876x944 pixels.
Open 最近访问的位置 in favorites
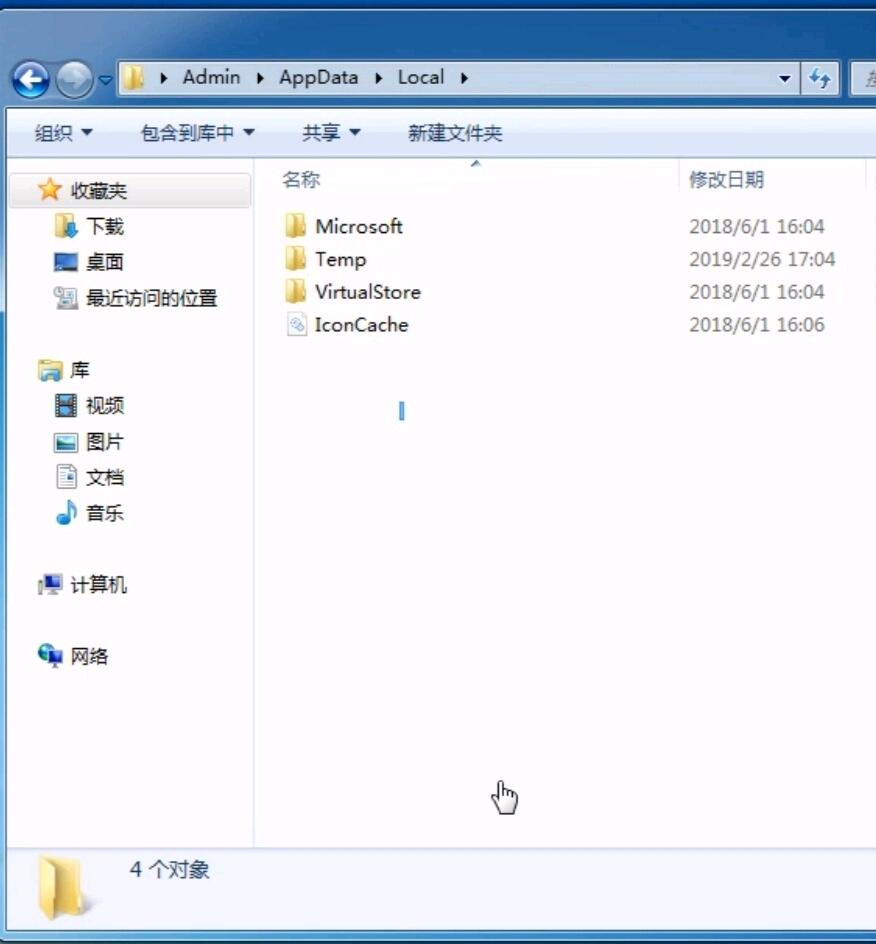tap(152, 298)
